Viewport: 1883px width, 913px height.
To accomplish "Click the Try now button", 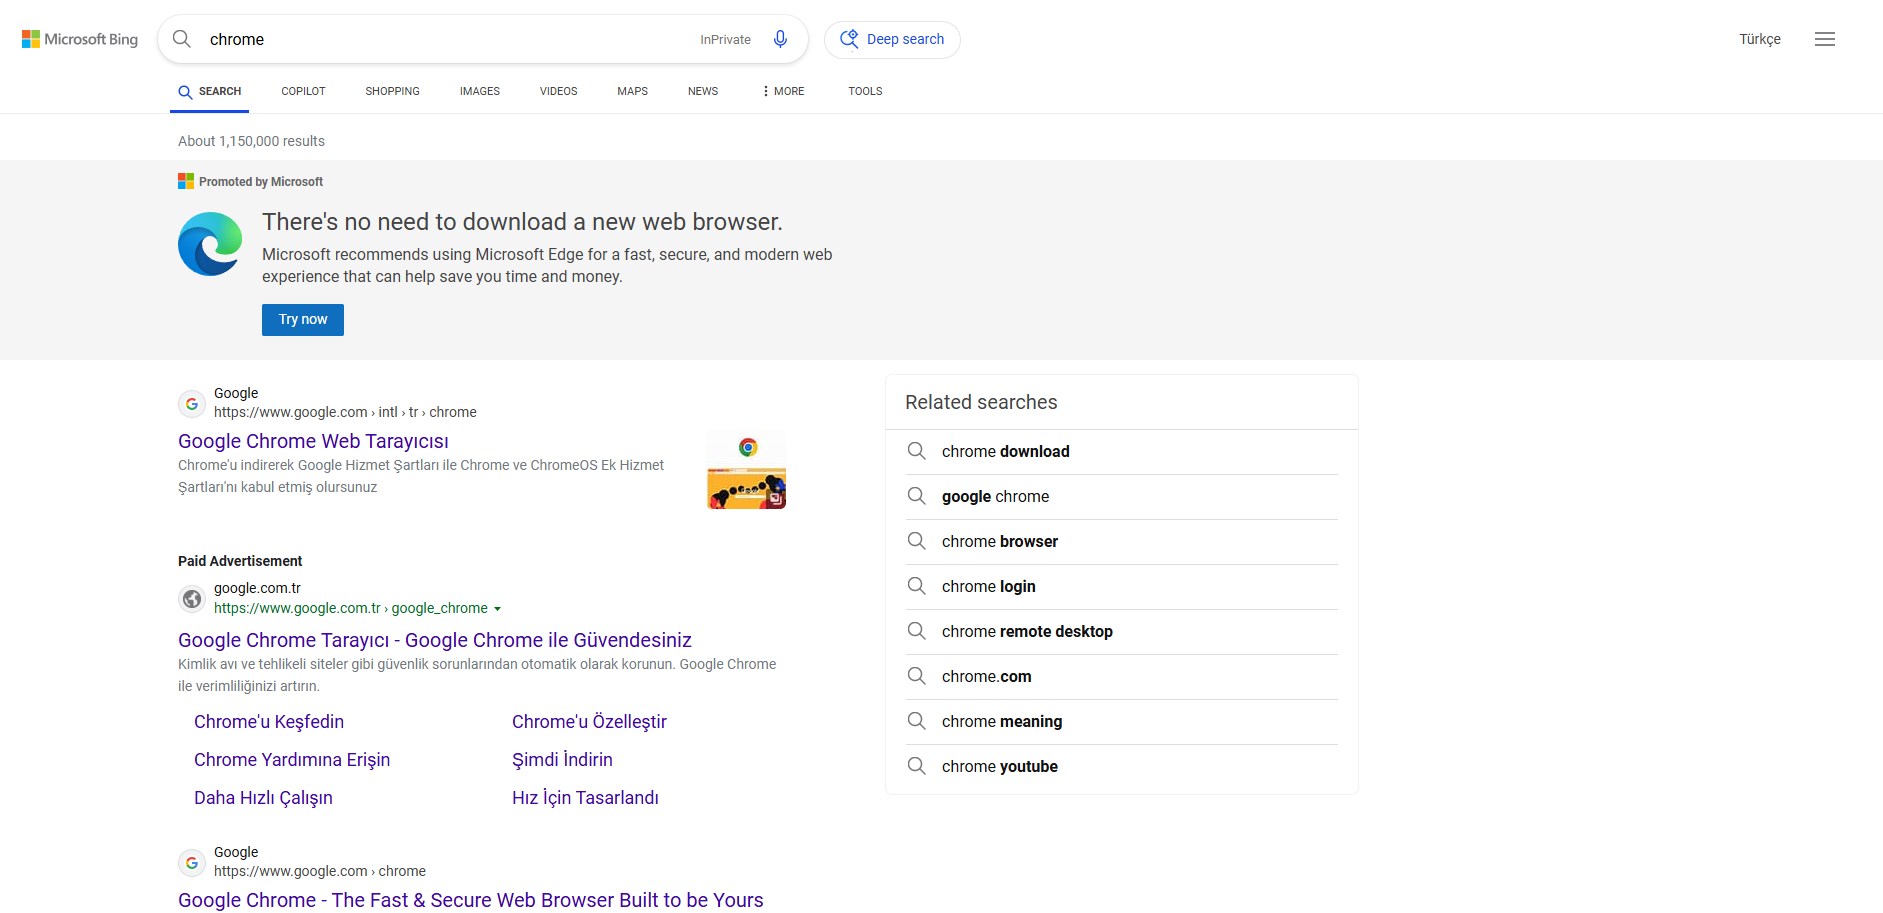I will point(303,320).
